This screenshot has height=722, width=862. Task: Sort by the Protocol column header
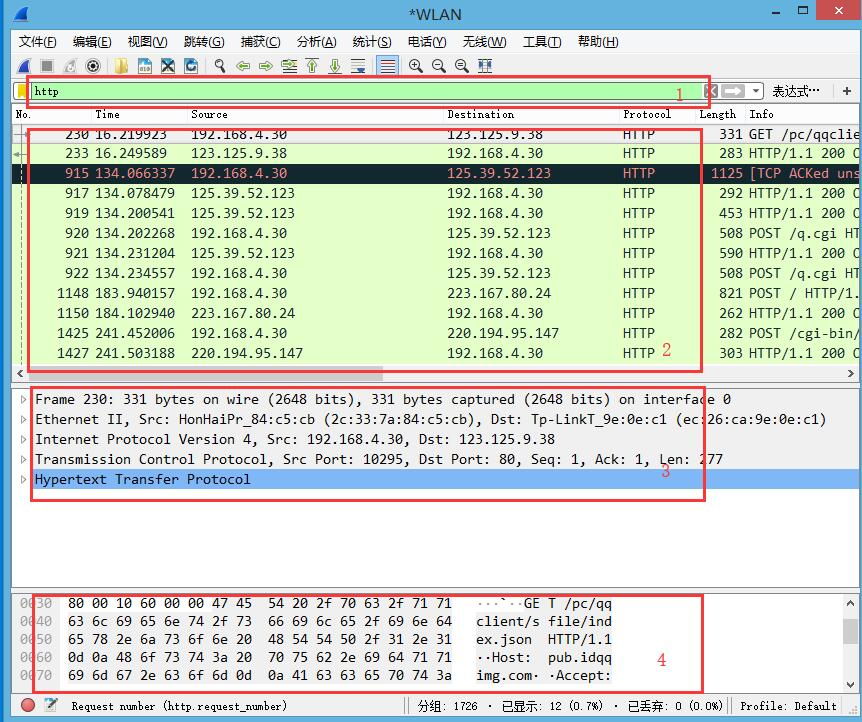657,114
